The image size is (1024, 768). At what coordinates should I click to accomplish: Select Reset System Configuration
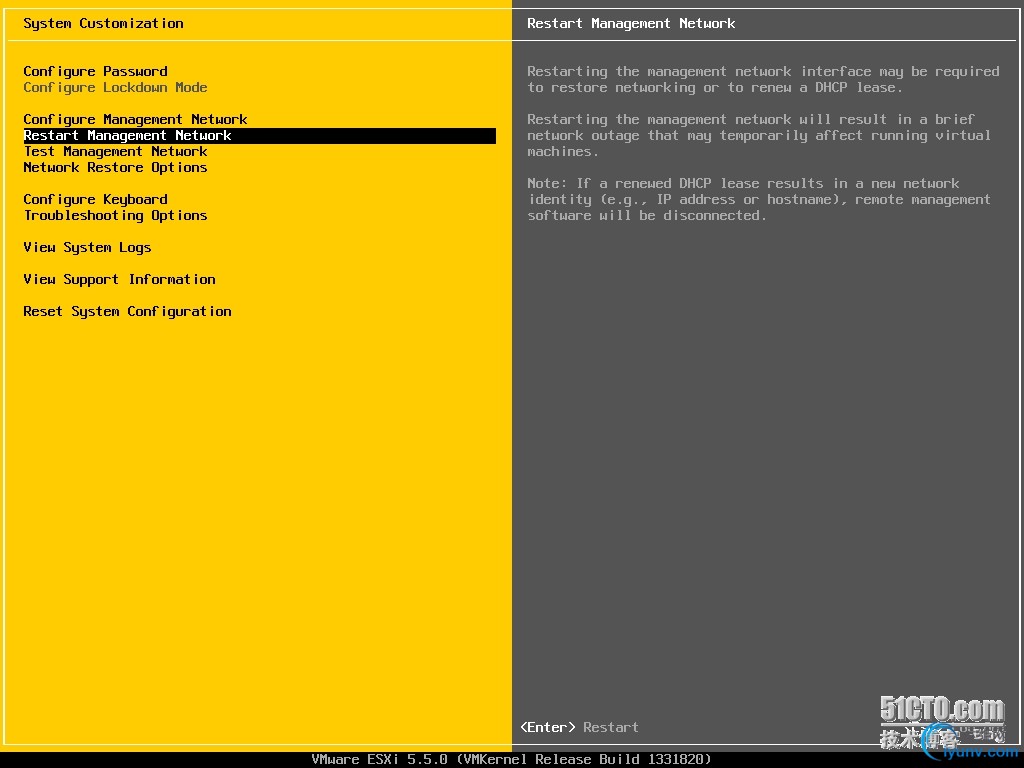click(127, 312)
